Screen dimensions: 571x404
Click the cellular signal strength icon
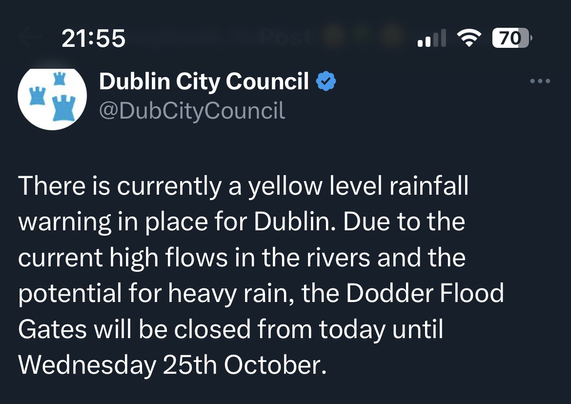click(432, 38)
